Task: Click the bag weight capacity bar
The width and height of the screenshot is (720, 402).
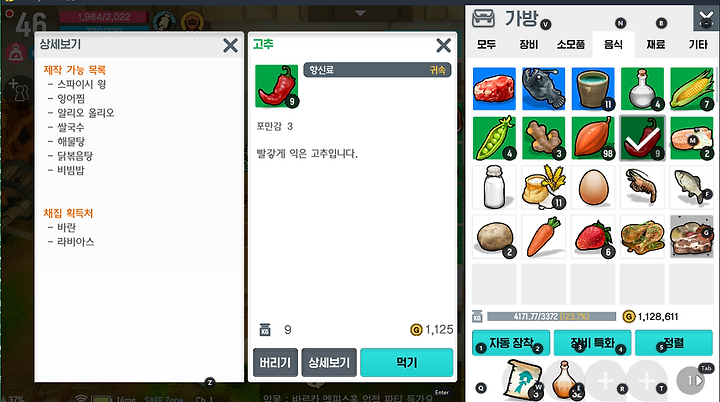Action: point(551,317)
